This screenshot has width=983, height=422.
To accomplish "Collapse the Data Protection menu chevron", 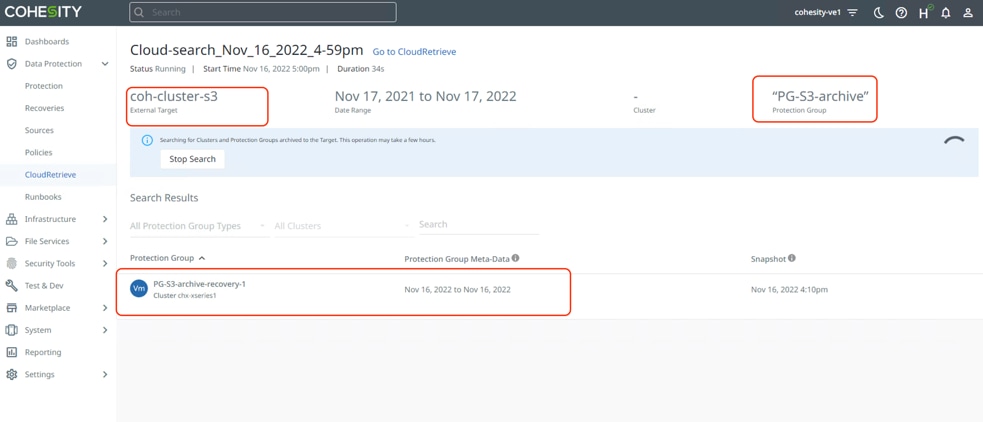I will pyautogui.click(x=105, y=63).
